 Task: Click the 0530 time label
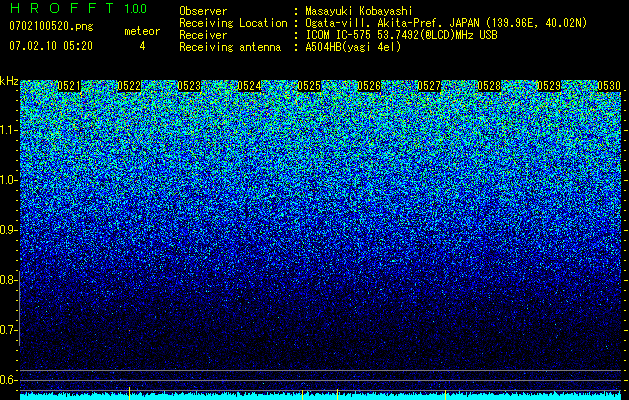point(609,86)
